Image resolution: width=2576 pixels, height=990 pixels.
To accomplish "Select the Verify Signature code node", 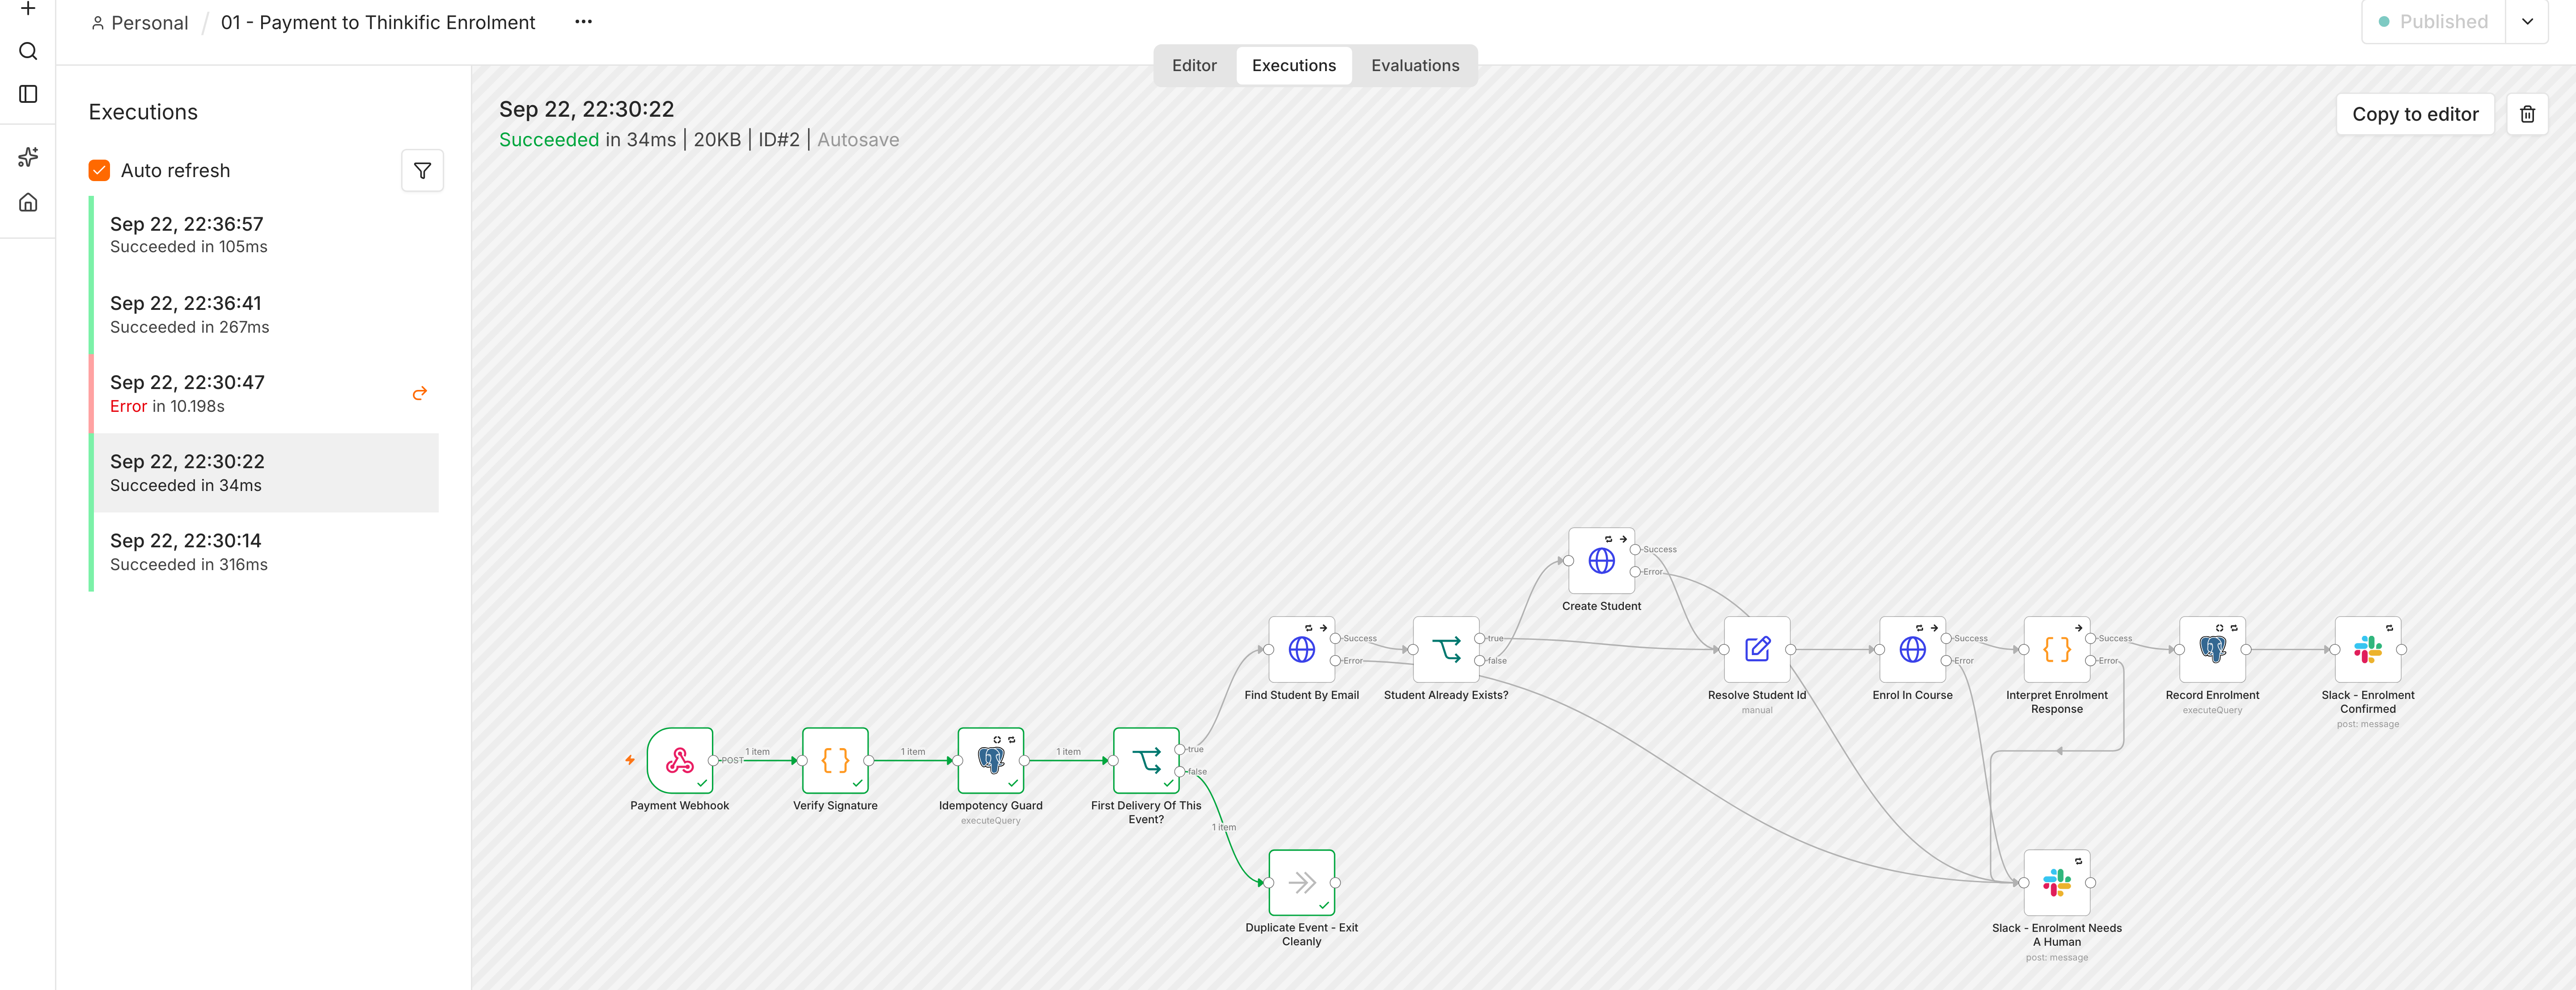I will click(x=835, y=760).
